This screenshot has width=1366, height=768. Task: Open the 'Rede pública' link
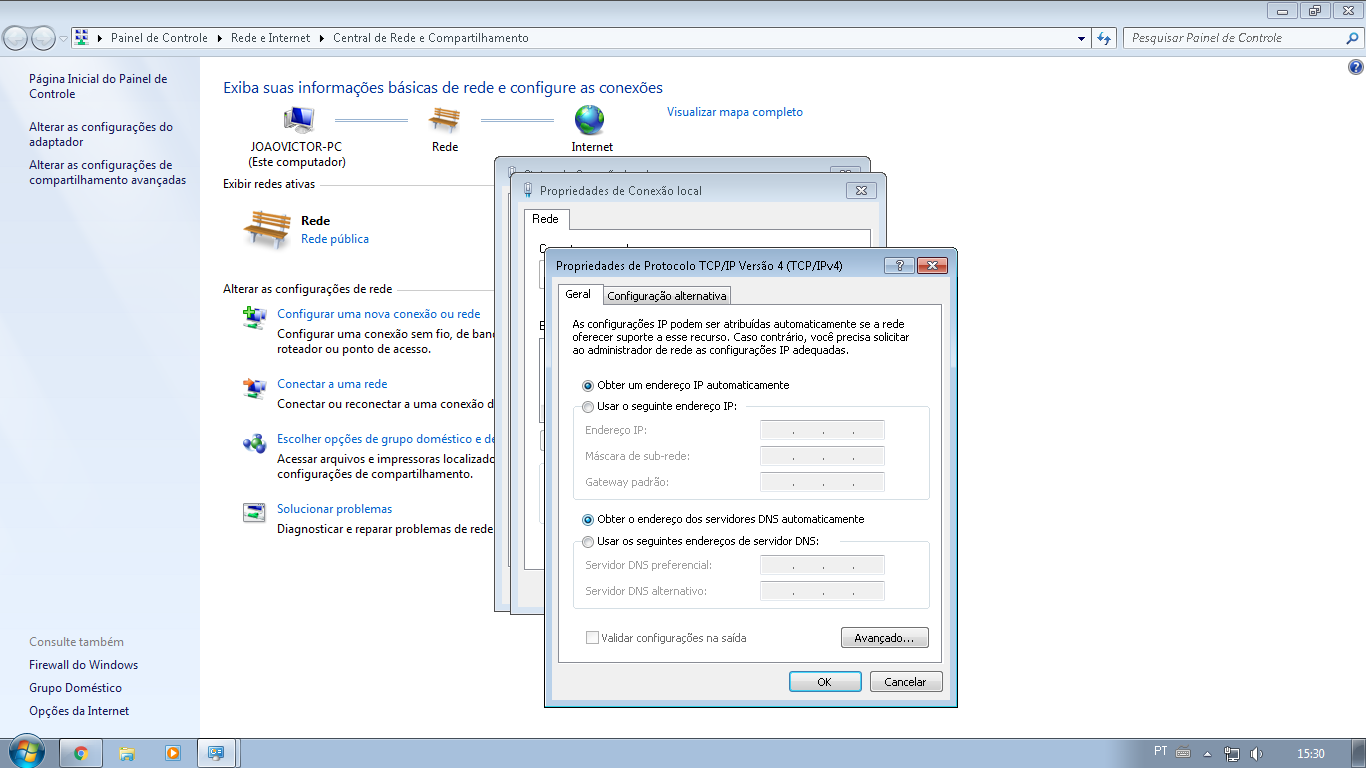click(x=335, y=239)
